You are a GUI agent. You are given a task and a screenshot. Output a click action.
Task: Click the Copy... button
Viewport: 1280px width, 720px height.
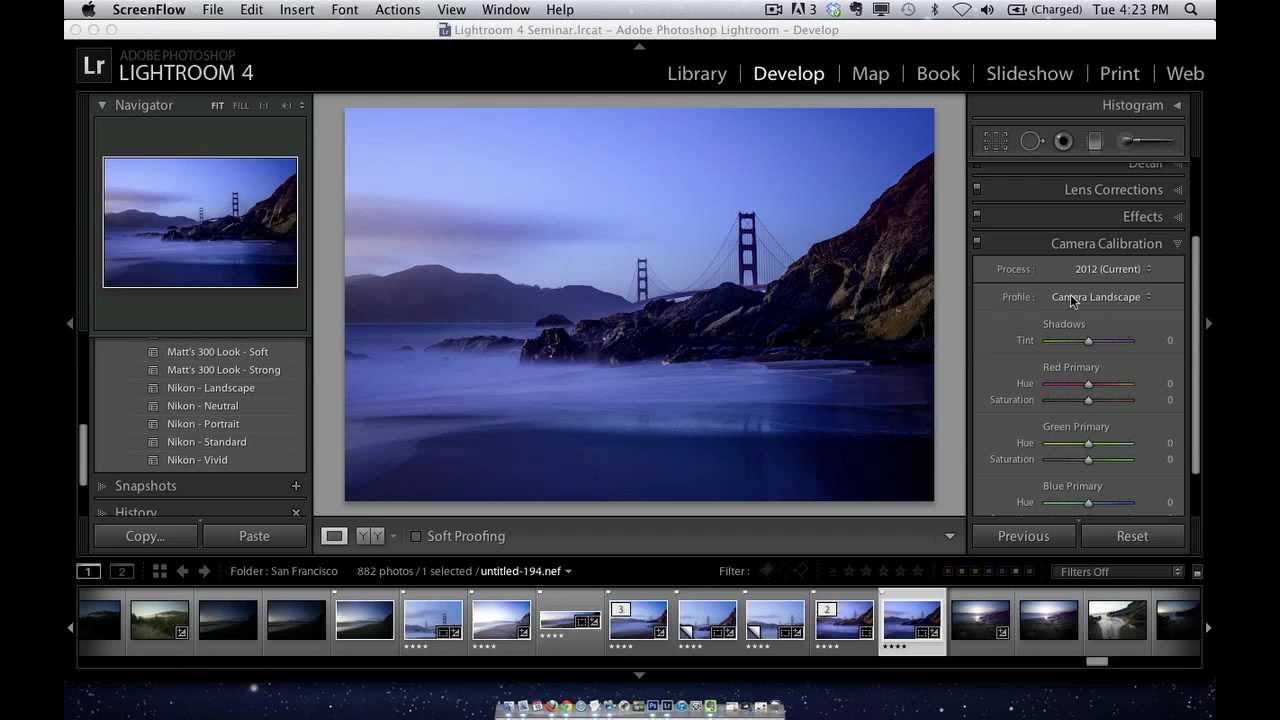click(x=146, y=536)
